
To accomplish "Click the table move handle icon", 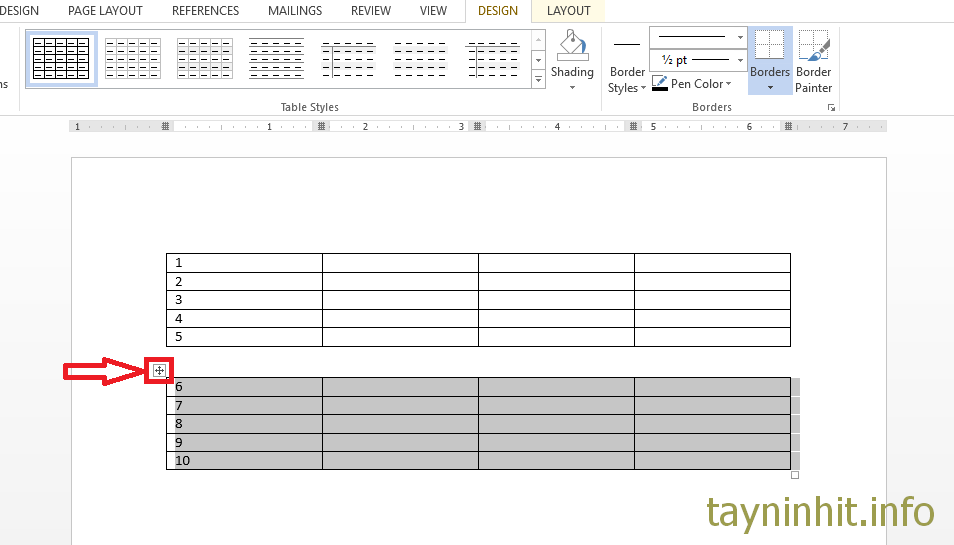I will click(159, 371).
